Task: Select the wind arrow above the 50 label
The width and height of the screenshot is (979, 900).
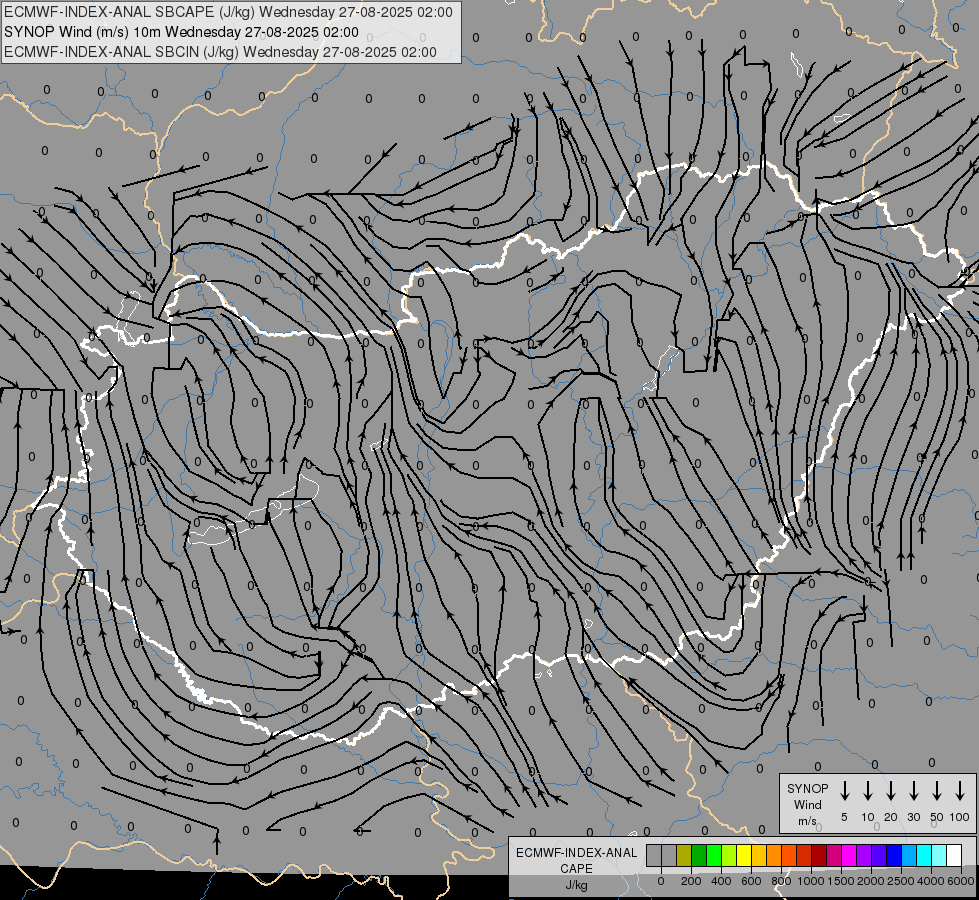Action: (x=937, y=791)
